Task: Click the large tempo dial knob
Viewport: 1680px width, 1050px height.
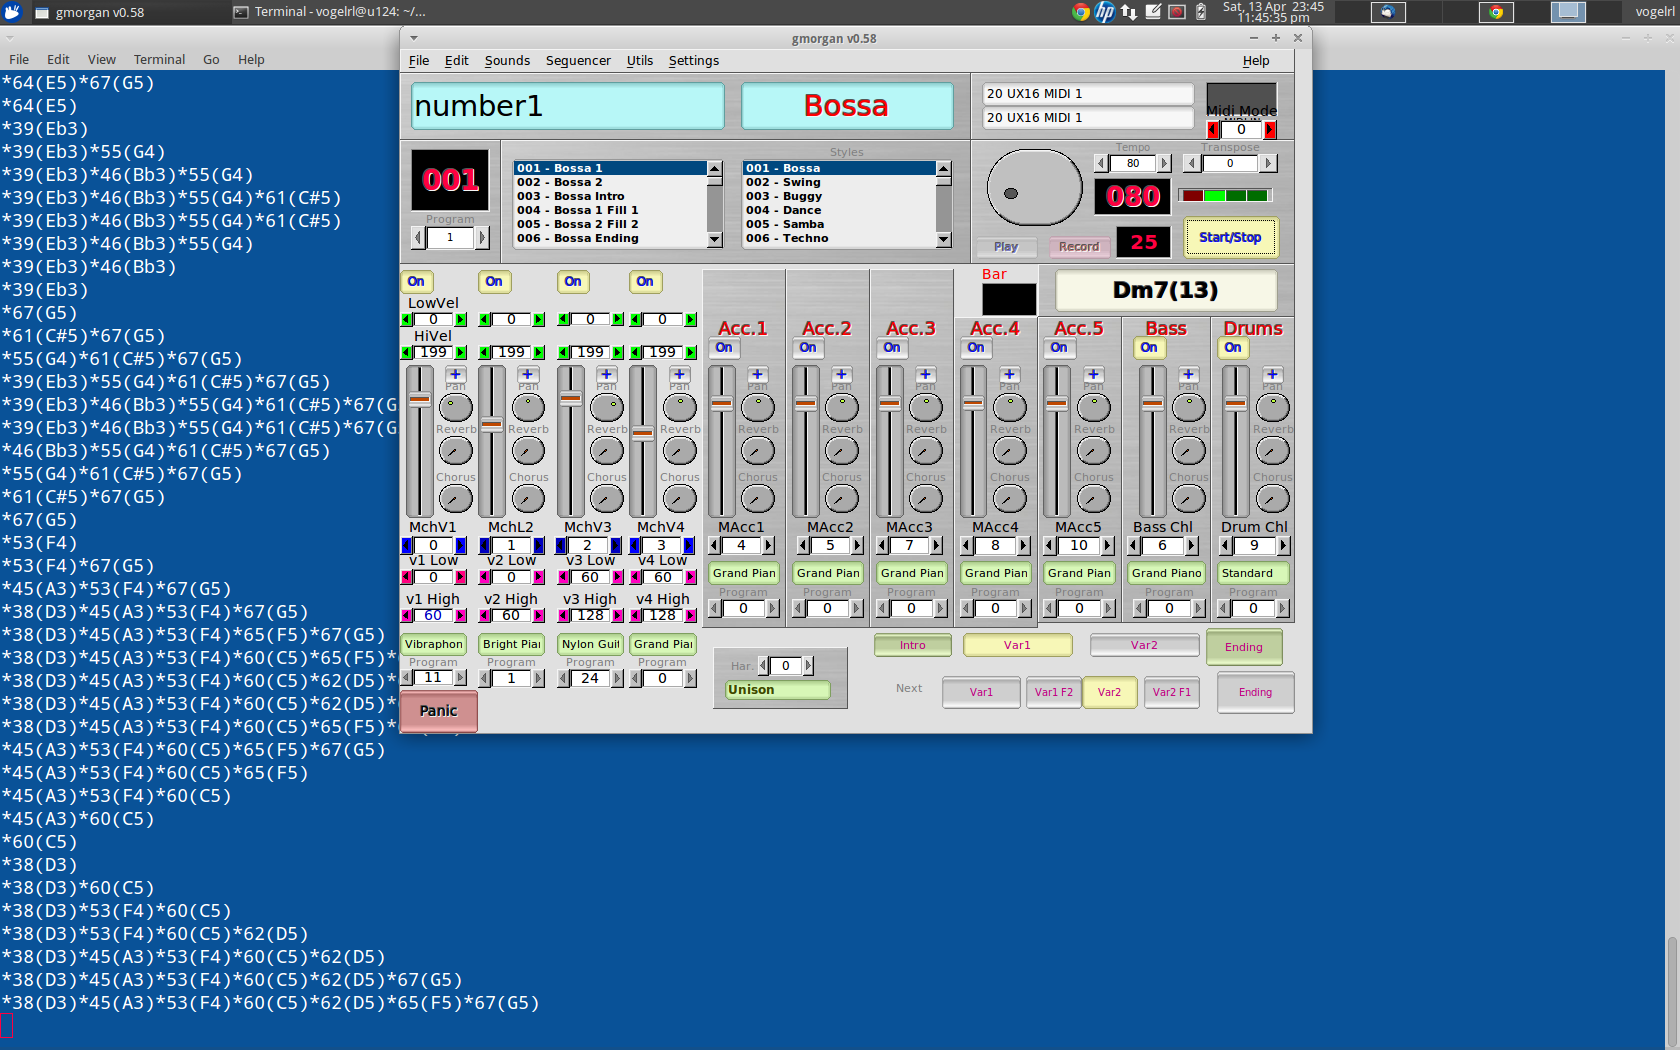Action: 1034,188
